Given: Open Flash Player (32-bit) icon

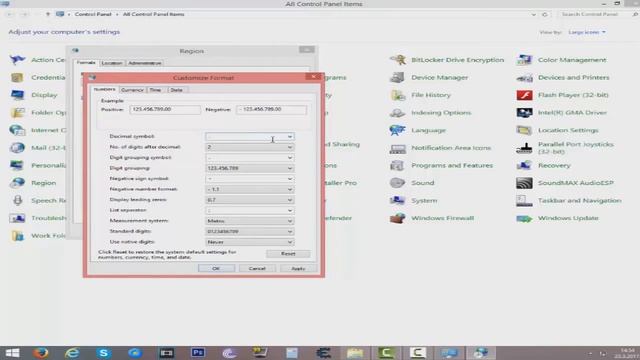Looking at the screenshot, I should click(x=524, y=95).
